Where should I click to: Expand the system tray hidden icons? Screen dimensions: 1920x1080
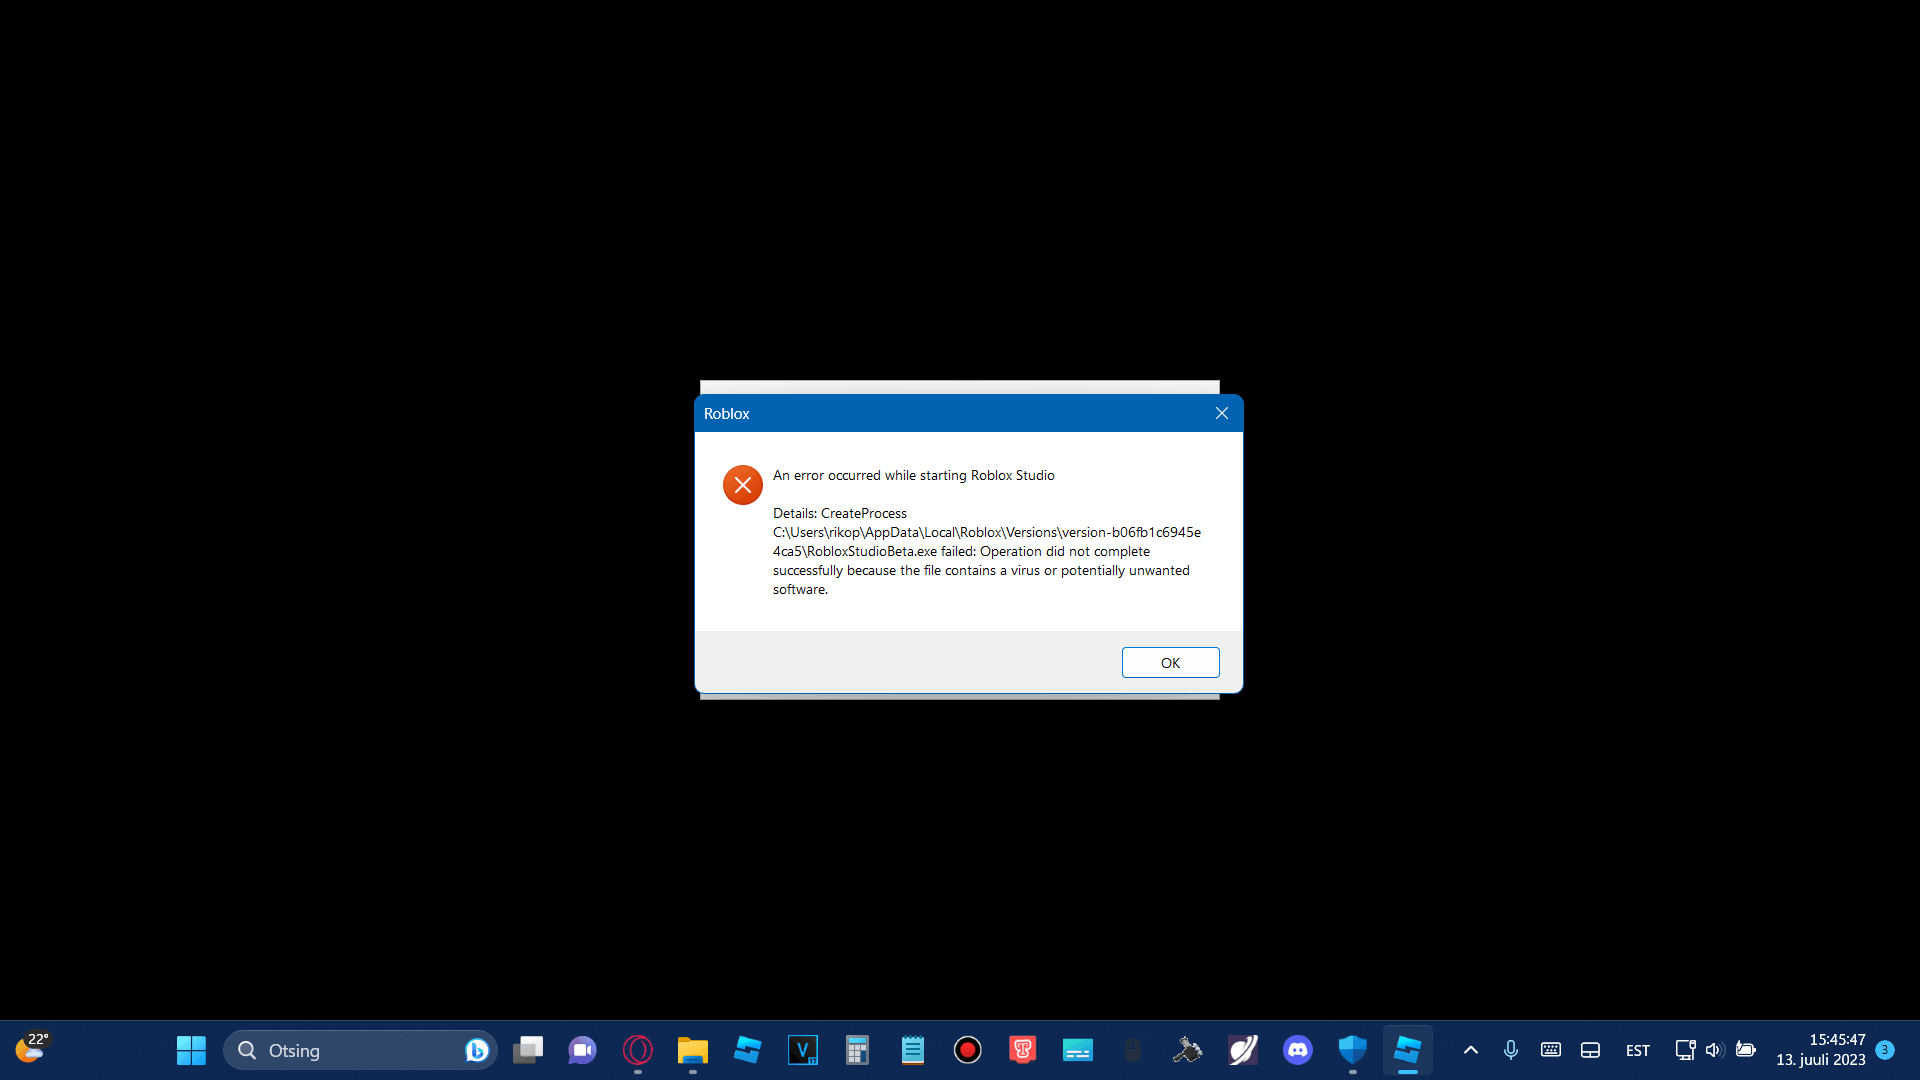tap(1470, 1050)
